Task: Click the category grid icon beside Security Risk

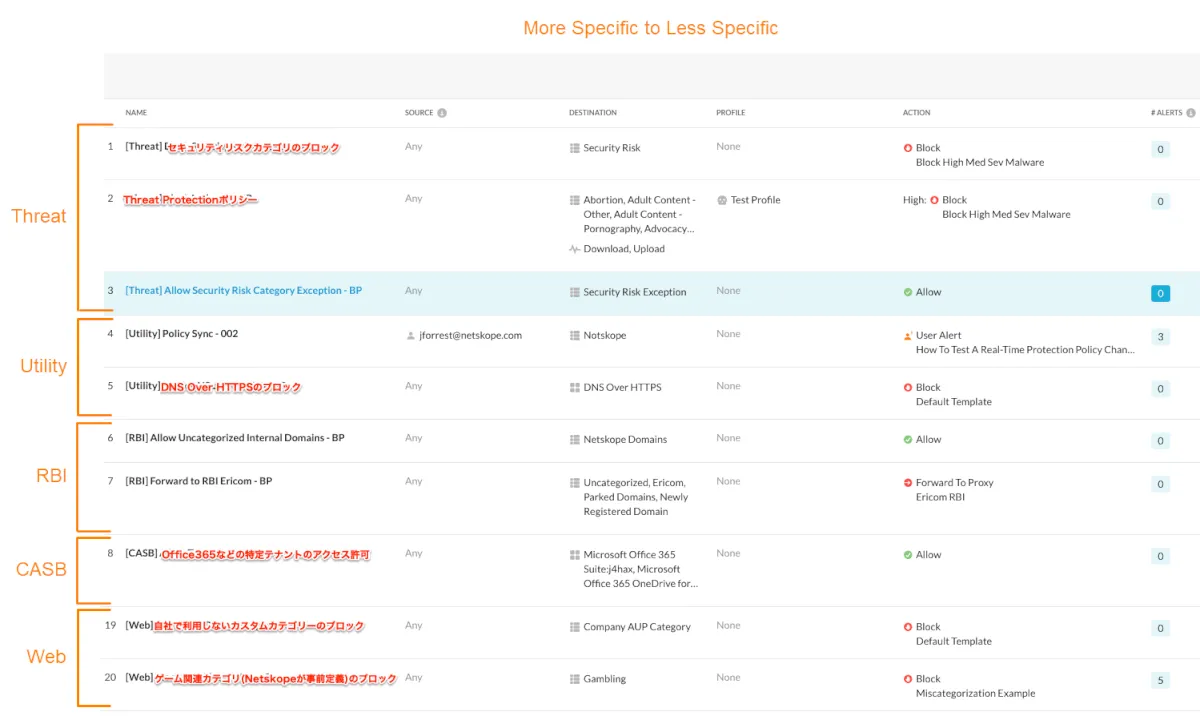Action: click(x=575, y=148)
